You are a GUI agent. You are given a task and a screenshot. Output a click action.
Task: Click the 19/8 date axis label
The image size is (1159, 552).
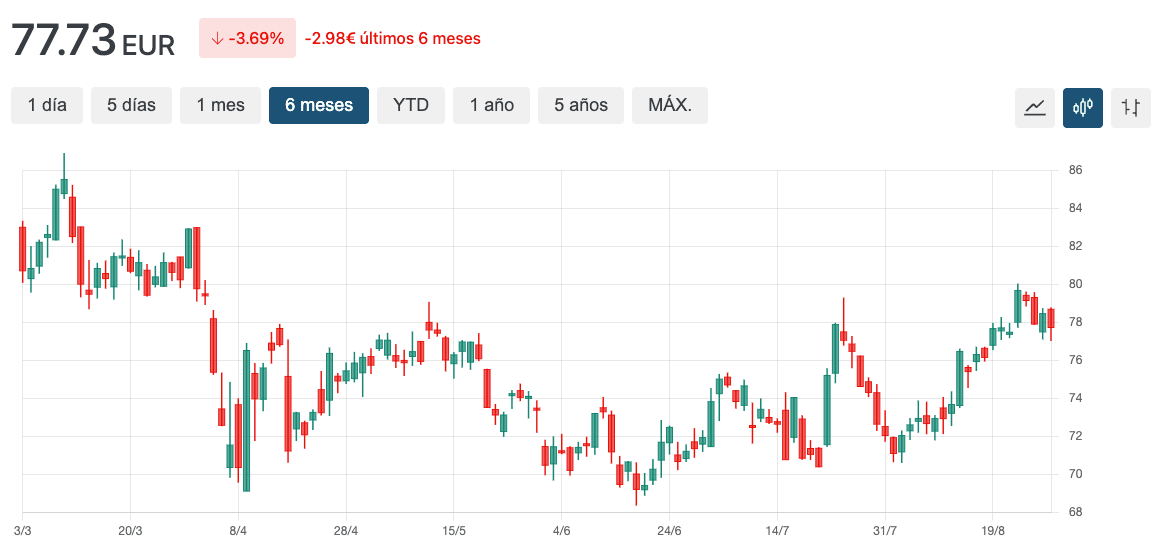coord(993,530)
